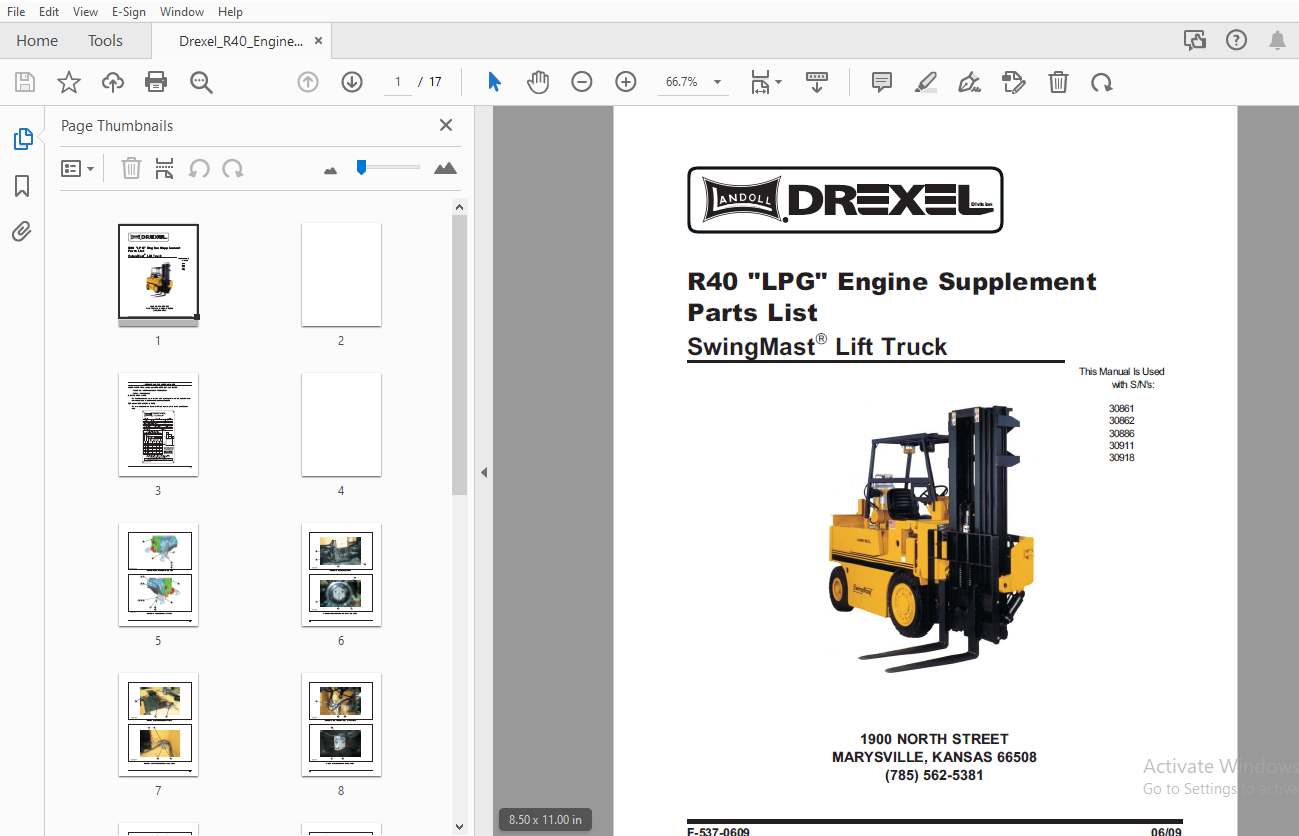The width and height of the screenshot is (1299, 836).
Task: Open help question mark icon
Action: [x=1237, y=40]
